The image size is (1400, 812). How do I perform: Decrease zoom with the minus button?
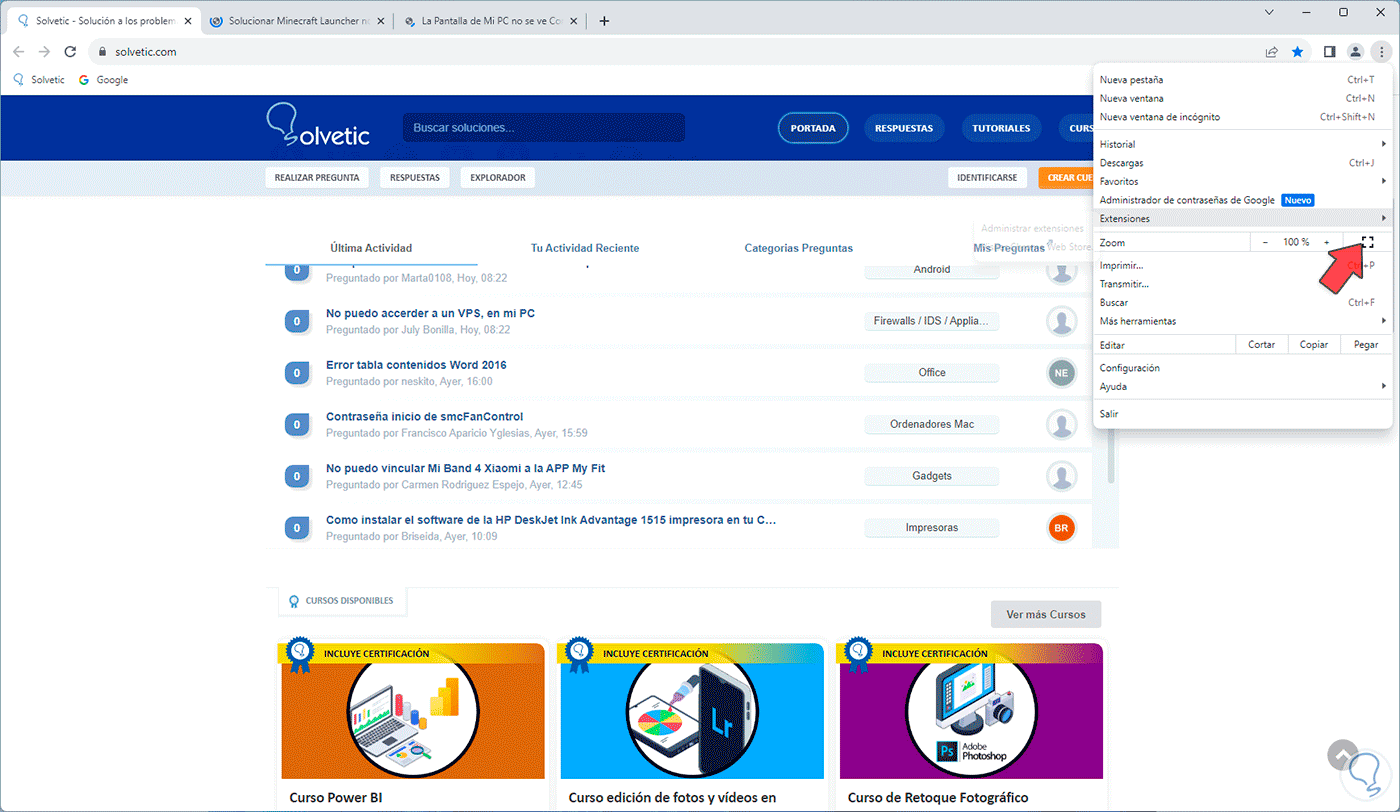pos(1265,242)
